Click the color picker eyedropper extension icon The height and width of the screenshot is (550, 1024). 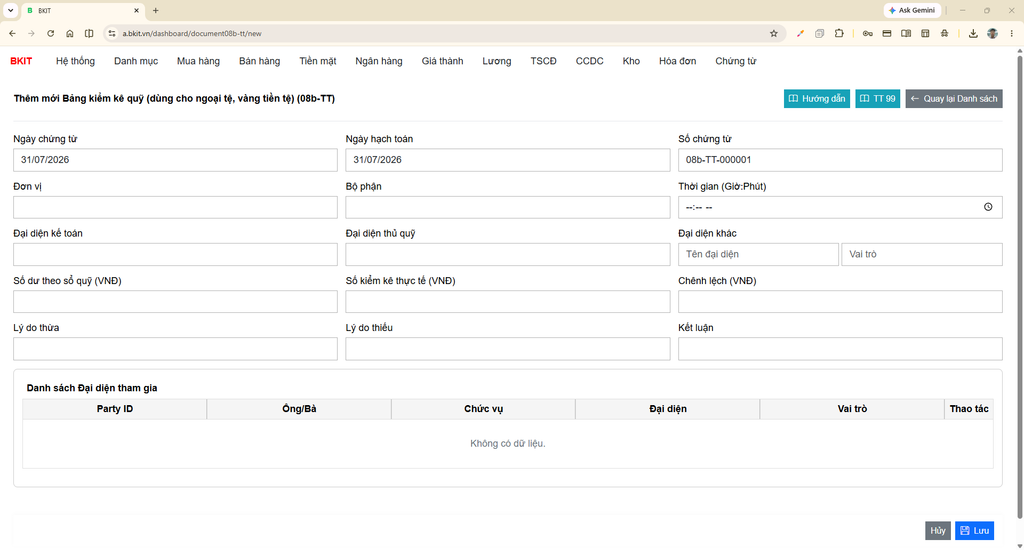click(800, 33)
